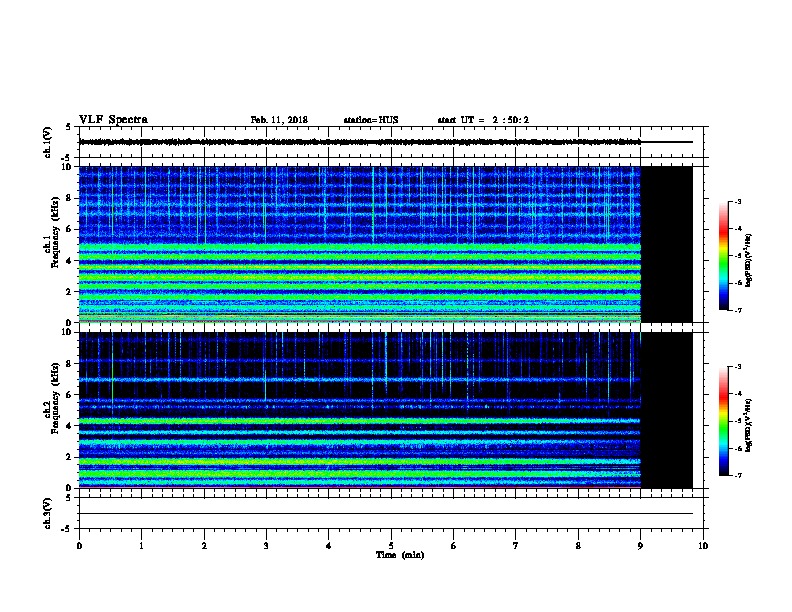Select the ch.2 Frequency (kHz) axis label

point(51,398)
